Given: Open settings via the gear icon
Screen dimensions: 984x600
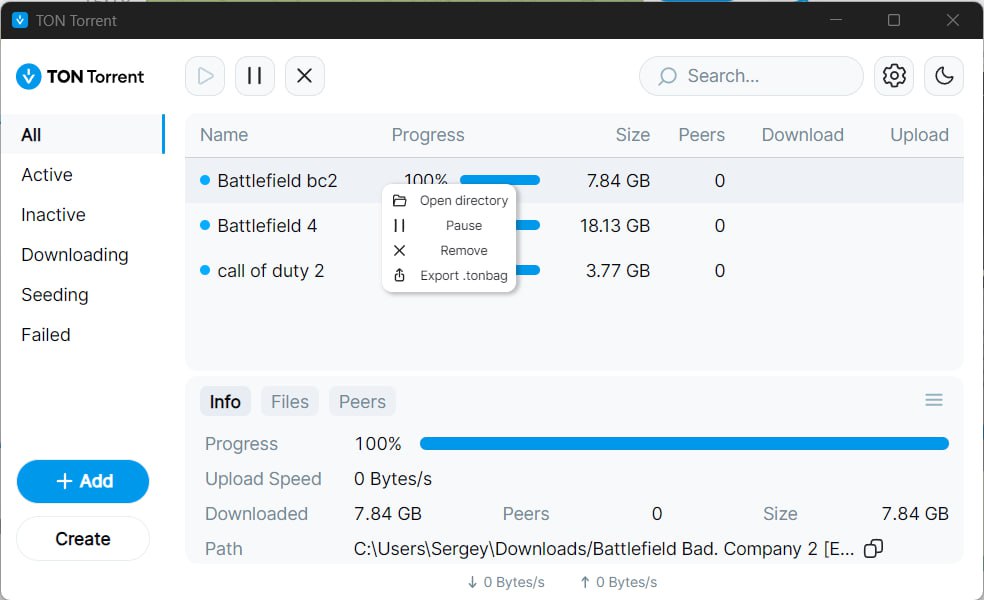Looking at the screenshot, I should (x=894, y=76).
